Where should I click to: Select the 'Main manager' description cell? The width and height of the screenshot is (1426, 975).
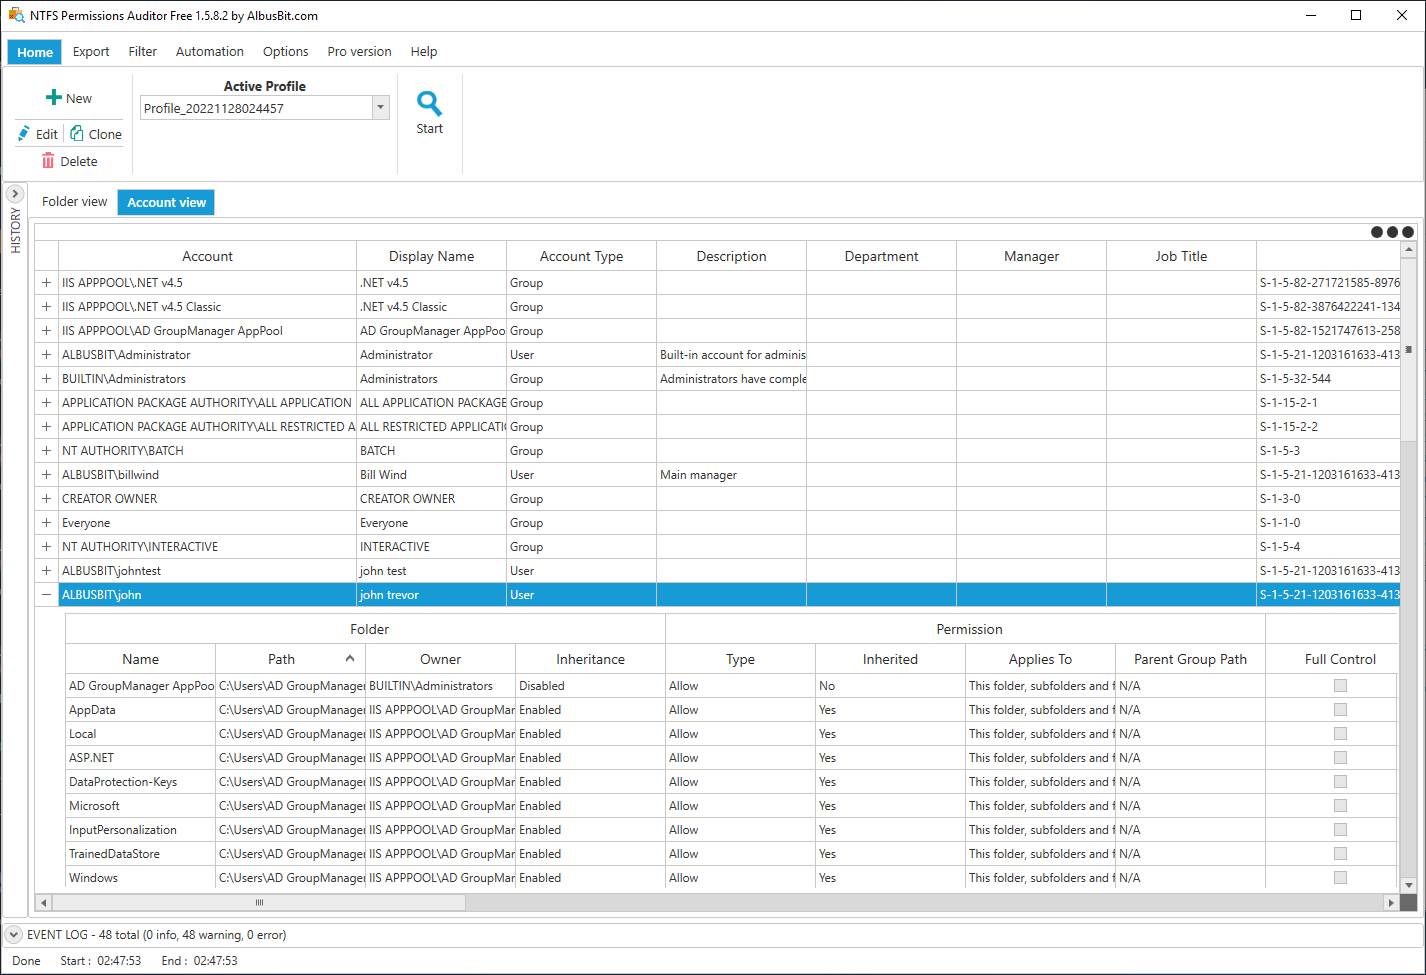click(x=732, y=475)
